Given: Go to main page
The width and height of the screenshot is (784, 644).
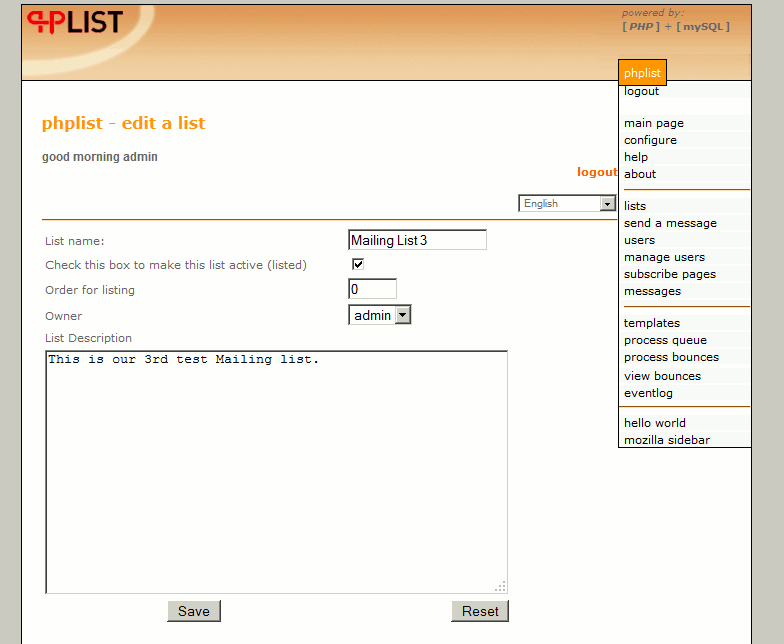Looking at the screenshot, I should pos(654,123).
